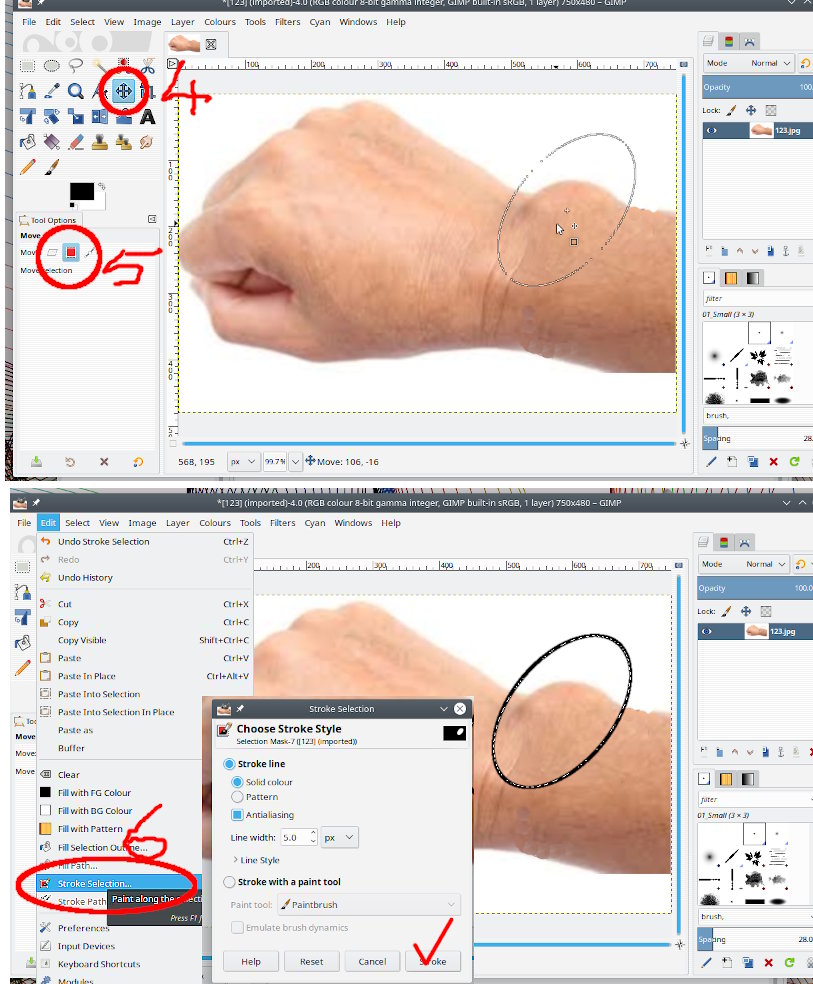Choose Stroke Selection... from Edit menu

119,884
